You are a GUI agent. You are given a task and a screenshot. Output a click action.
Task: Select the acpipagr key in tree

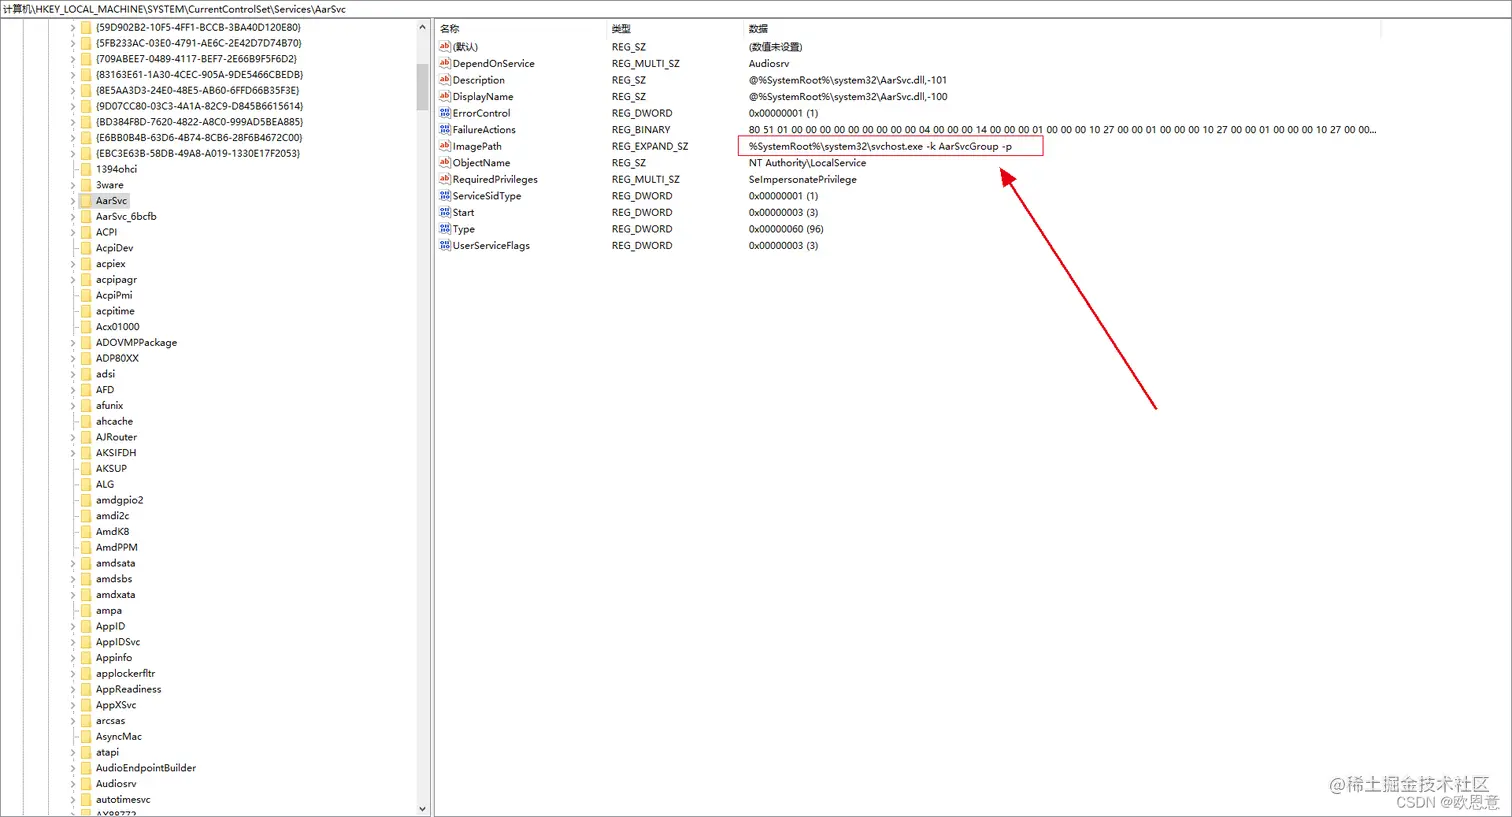click(116, 279)
